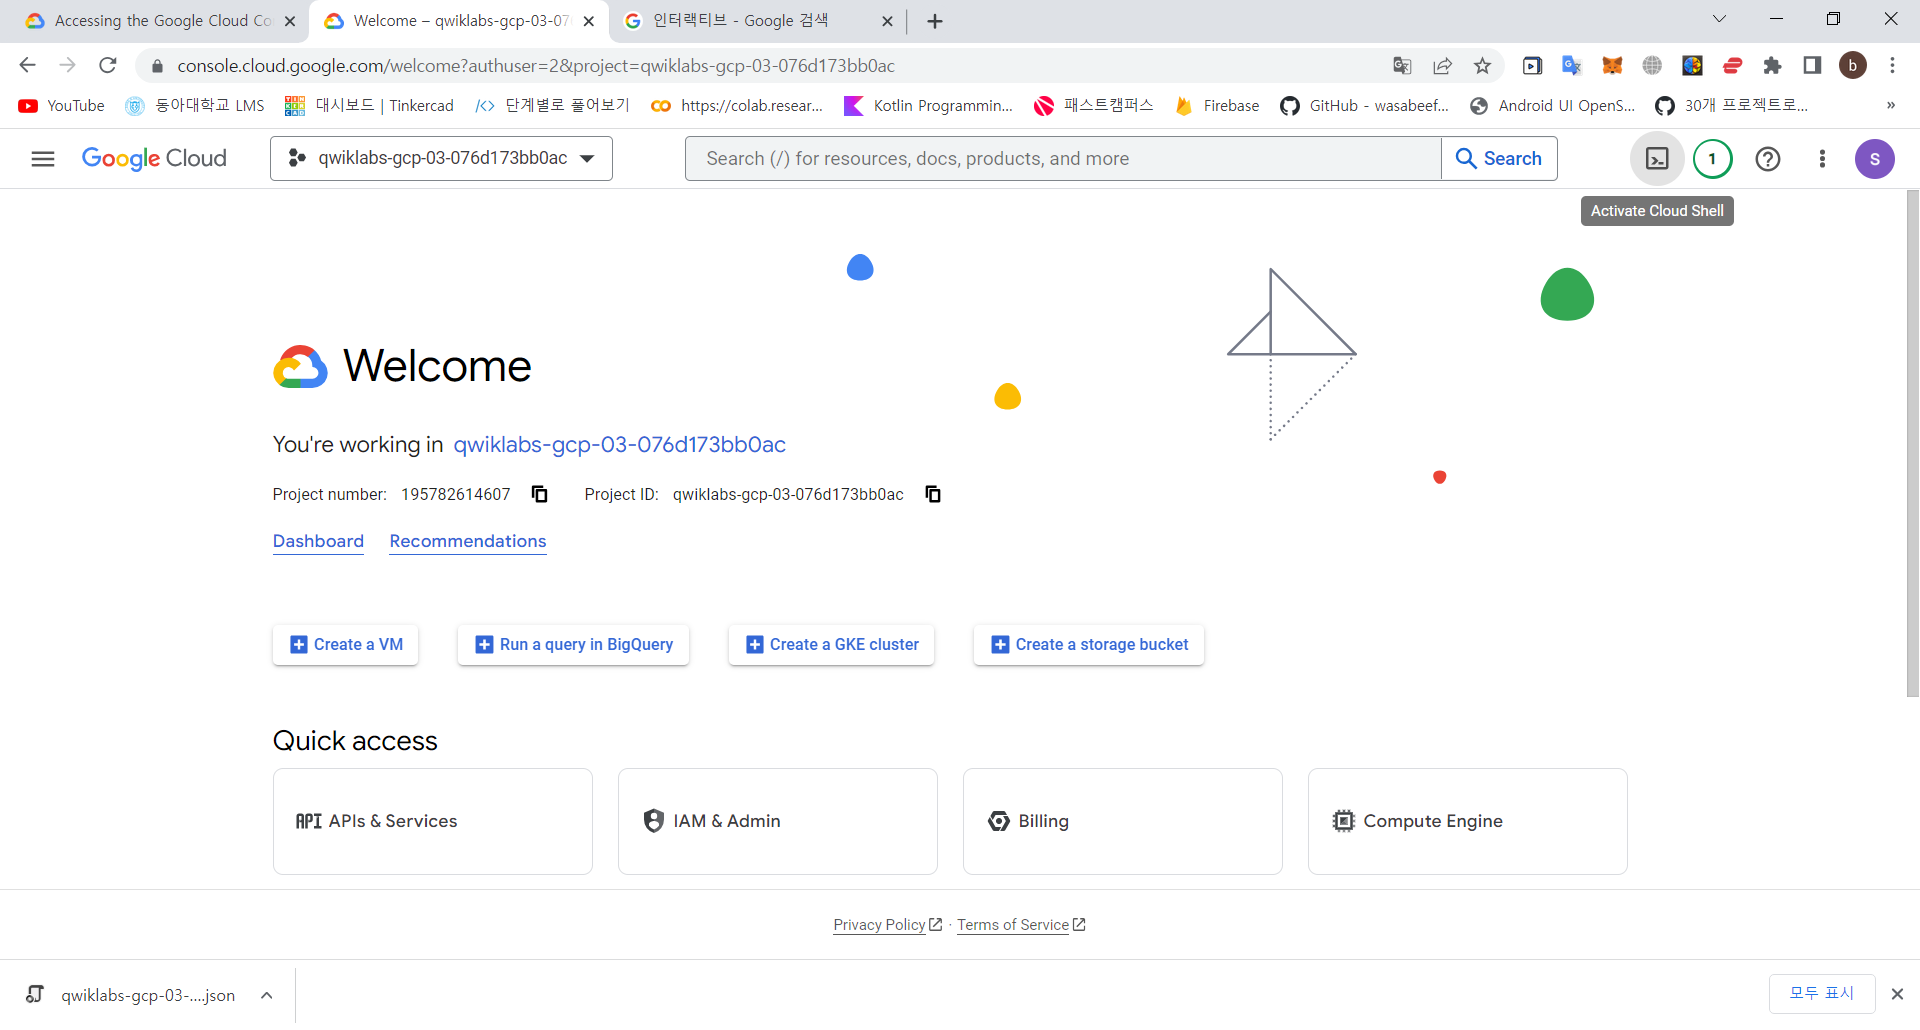Go back to previous page
Viewport: 1920px width, 1030px height.
(x=28, y=66)
